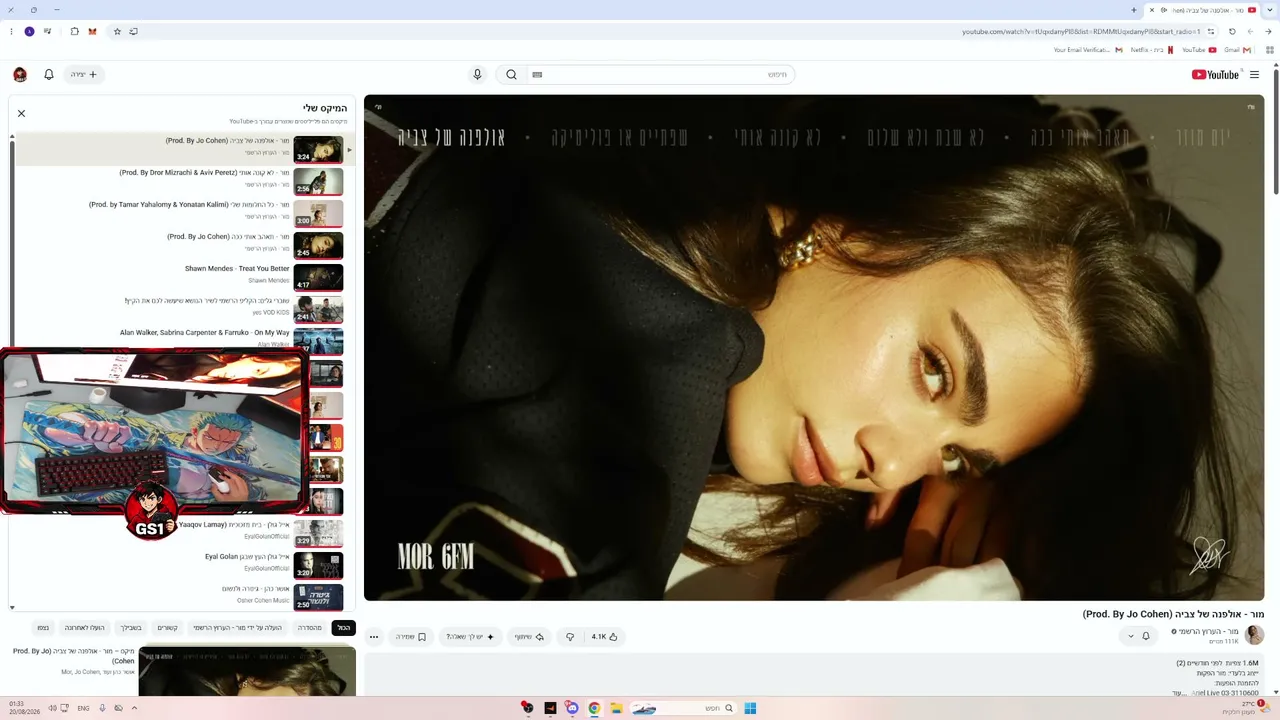
Task: Close the My Mix playlist panel
Action: 21,114
